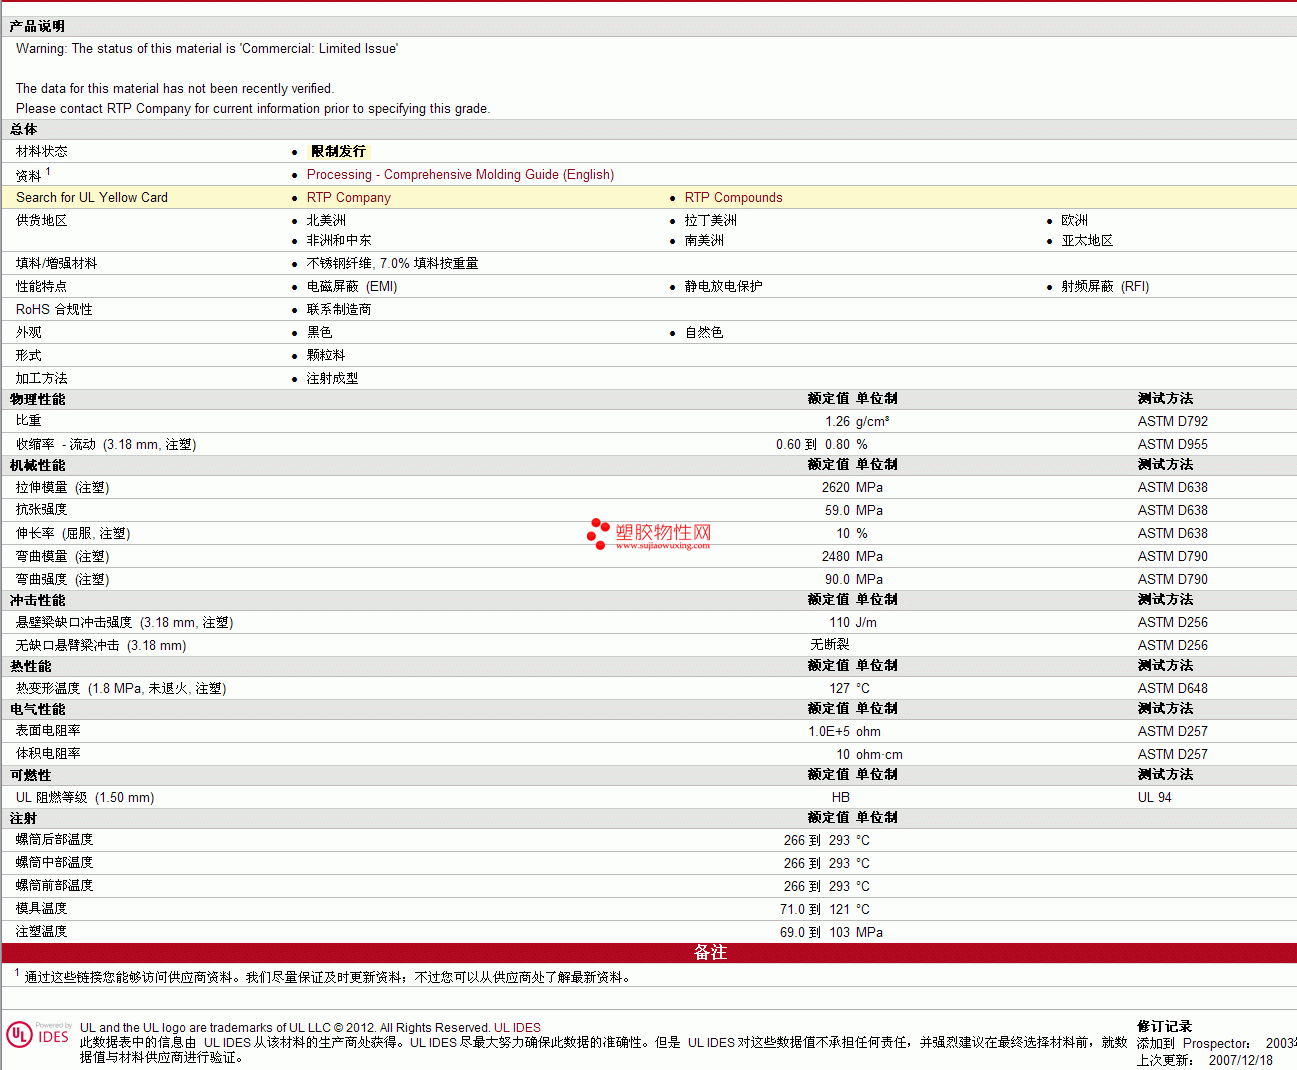Click the UL IDES logo icon
1297x1070 pixels.
pos(39,1034)
